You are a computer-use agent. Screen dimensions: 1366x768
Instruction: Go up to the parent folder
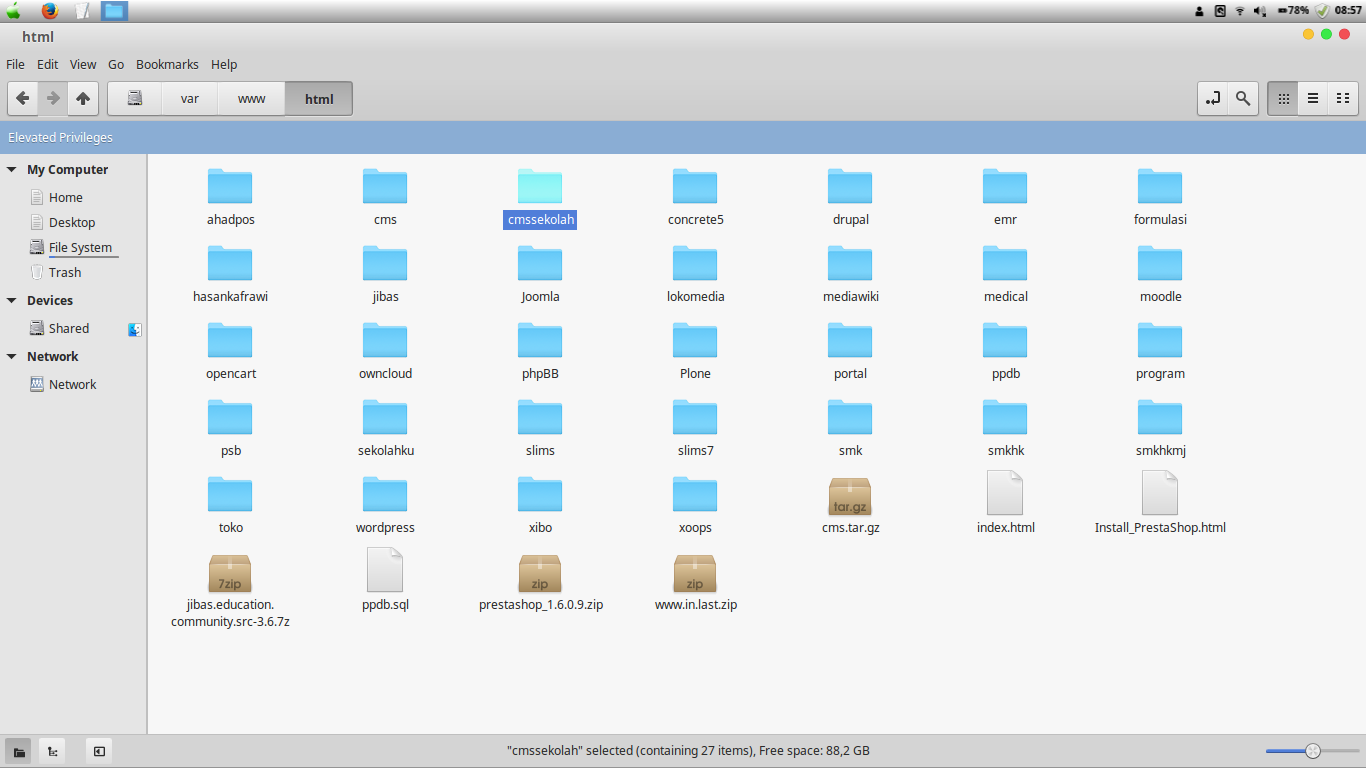click(x=83, y=99)
